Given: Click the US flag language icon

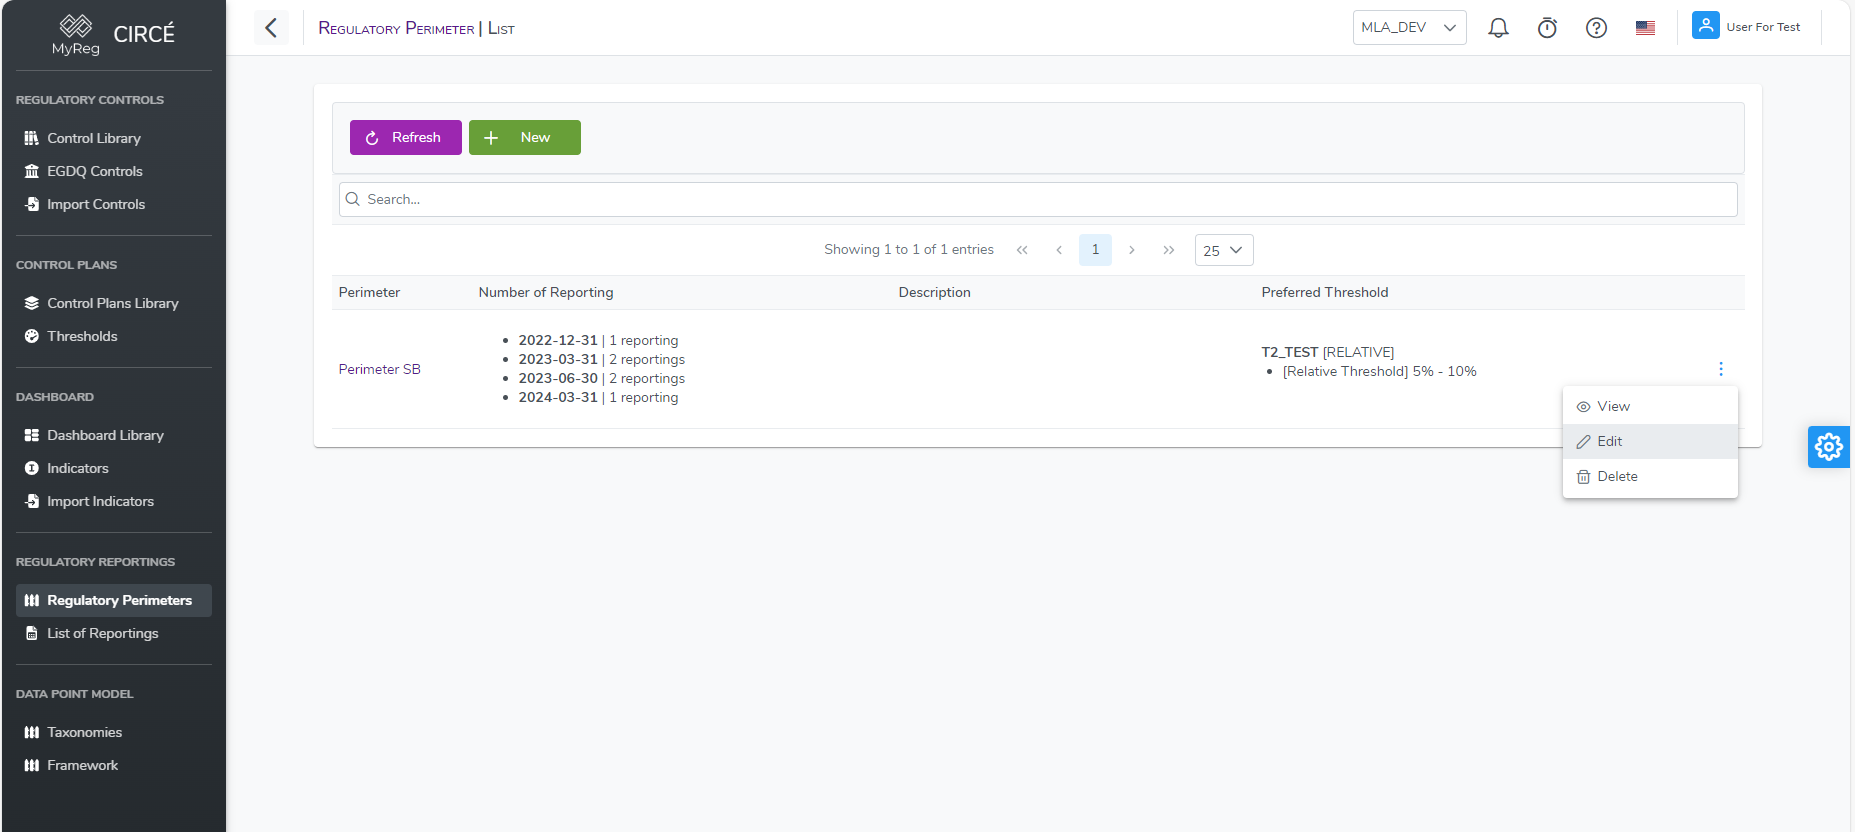Looking at the screenshot, I should point(1645,28).
